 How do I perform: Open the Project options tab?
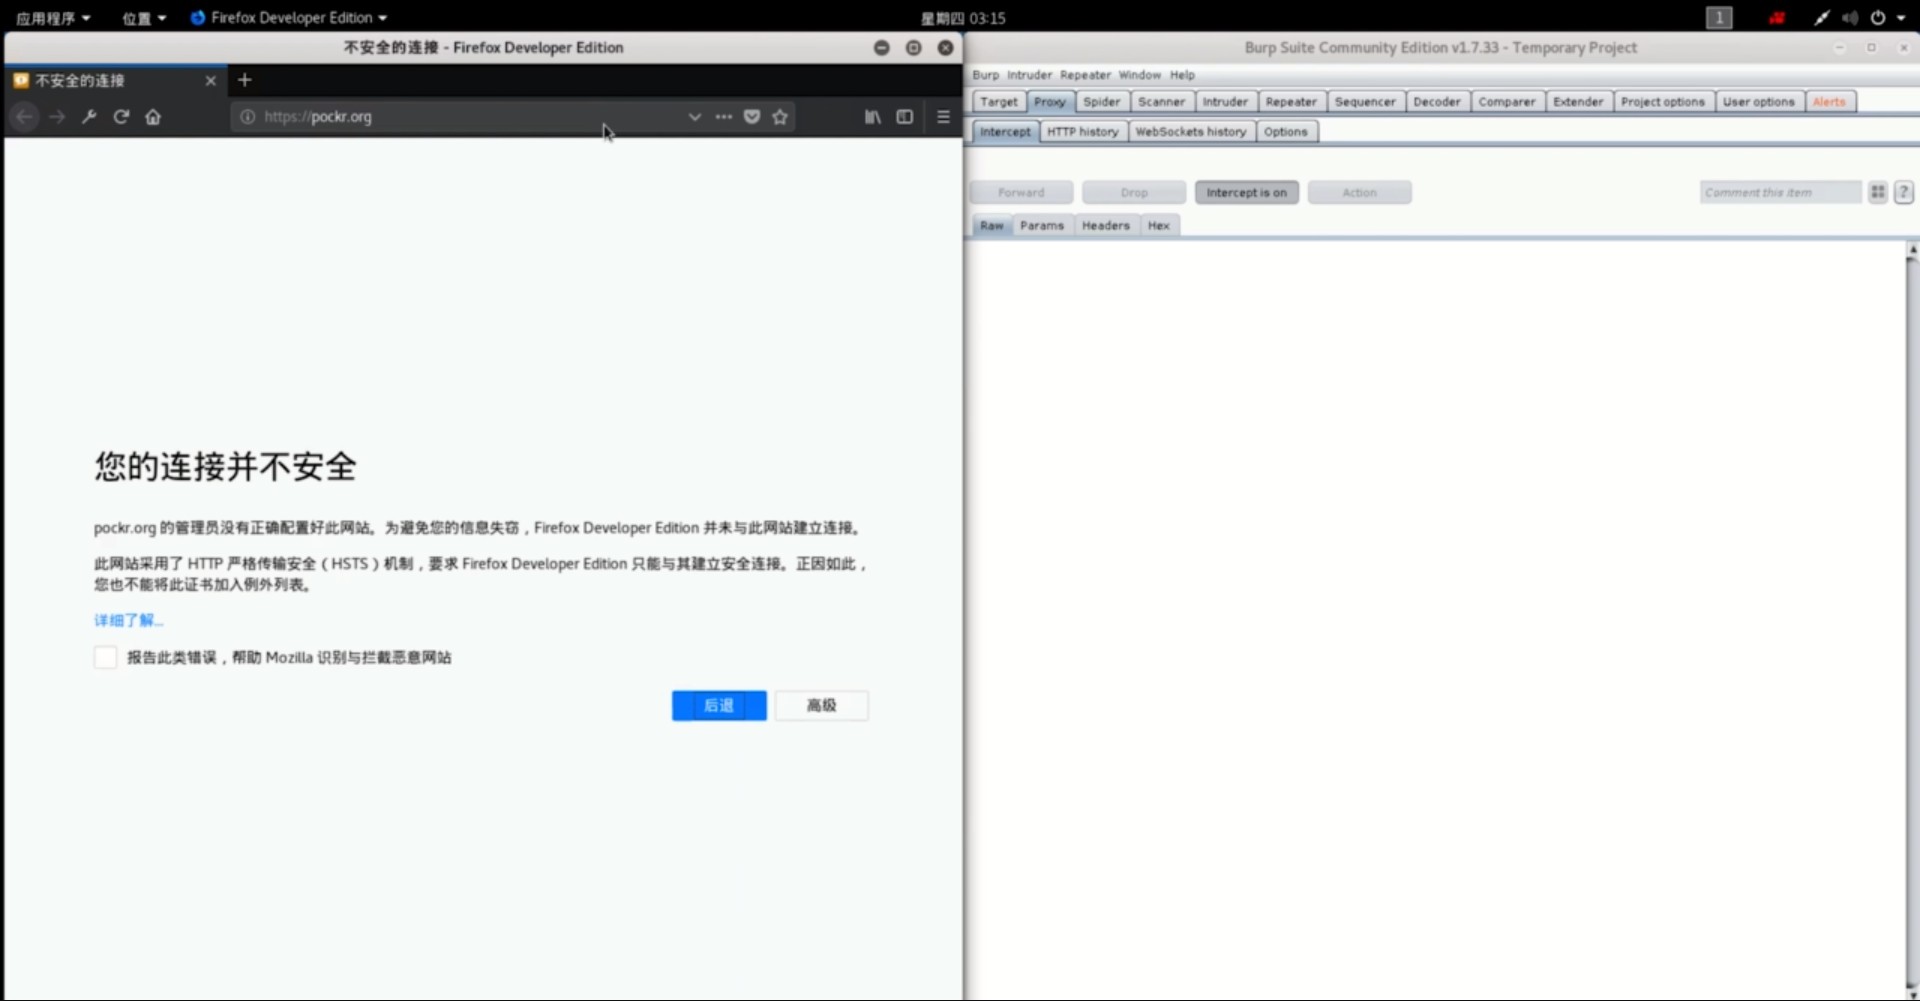[x=1663, y=102]
